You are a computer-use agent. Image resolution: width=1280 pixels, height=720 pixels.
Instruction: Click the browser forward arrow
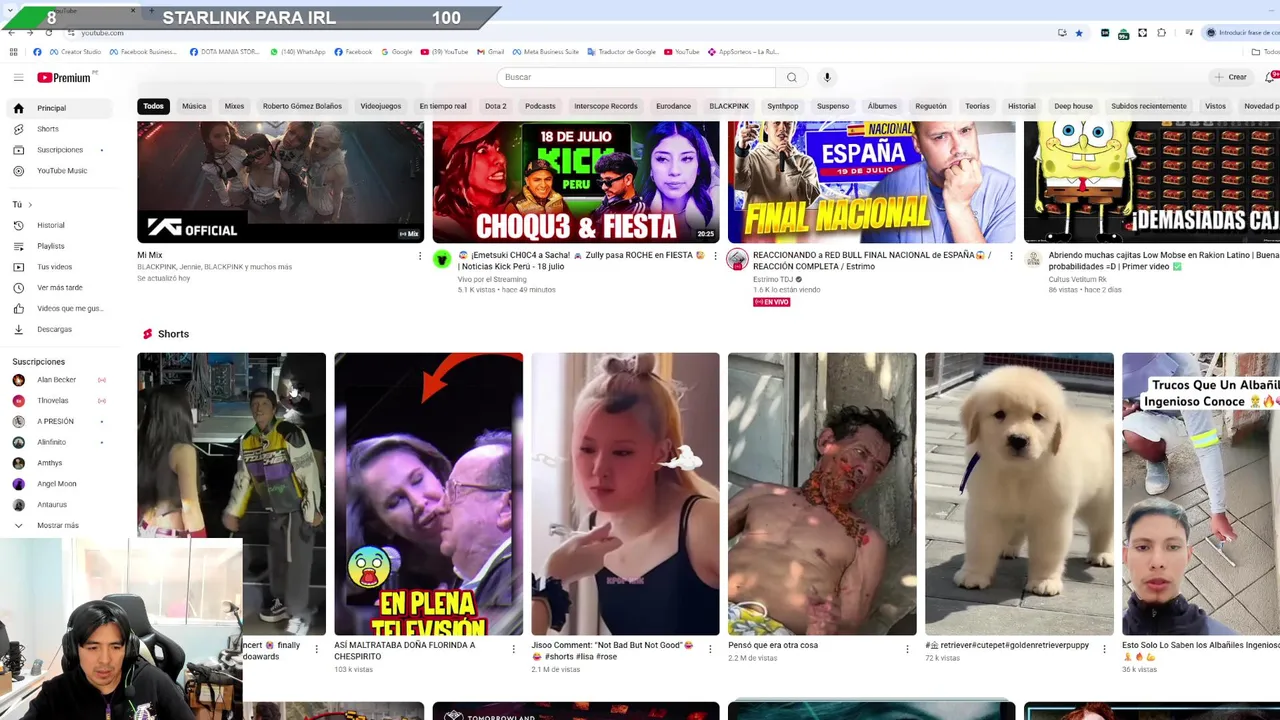click(x=29, y=33)
